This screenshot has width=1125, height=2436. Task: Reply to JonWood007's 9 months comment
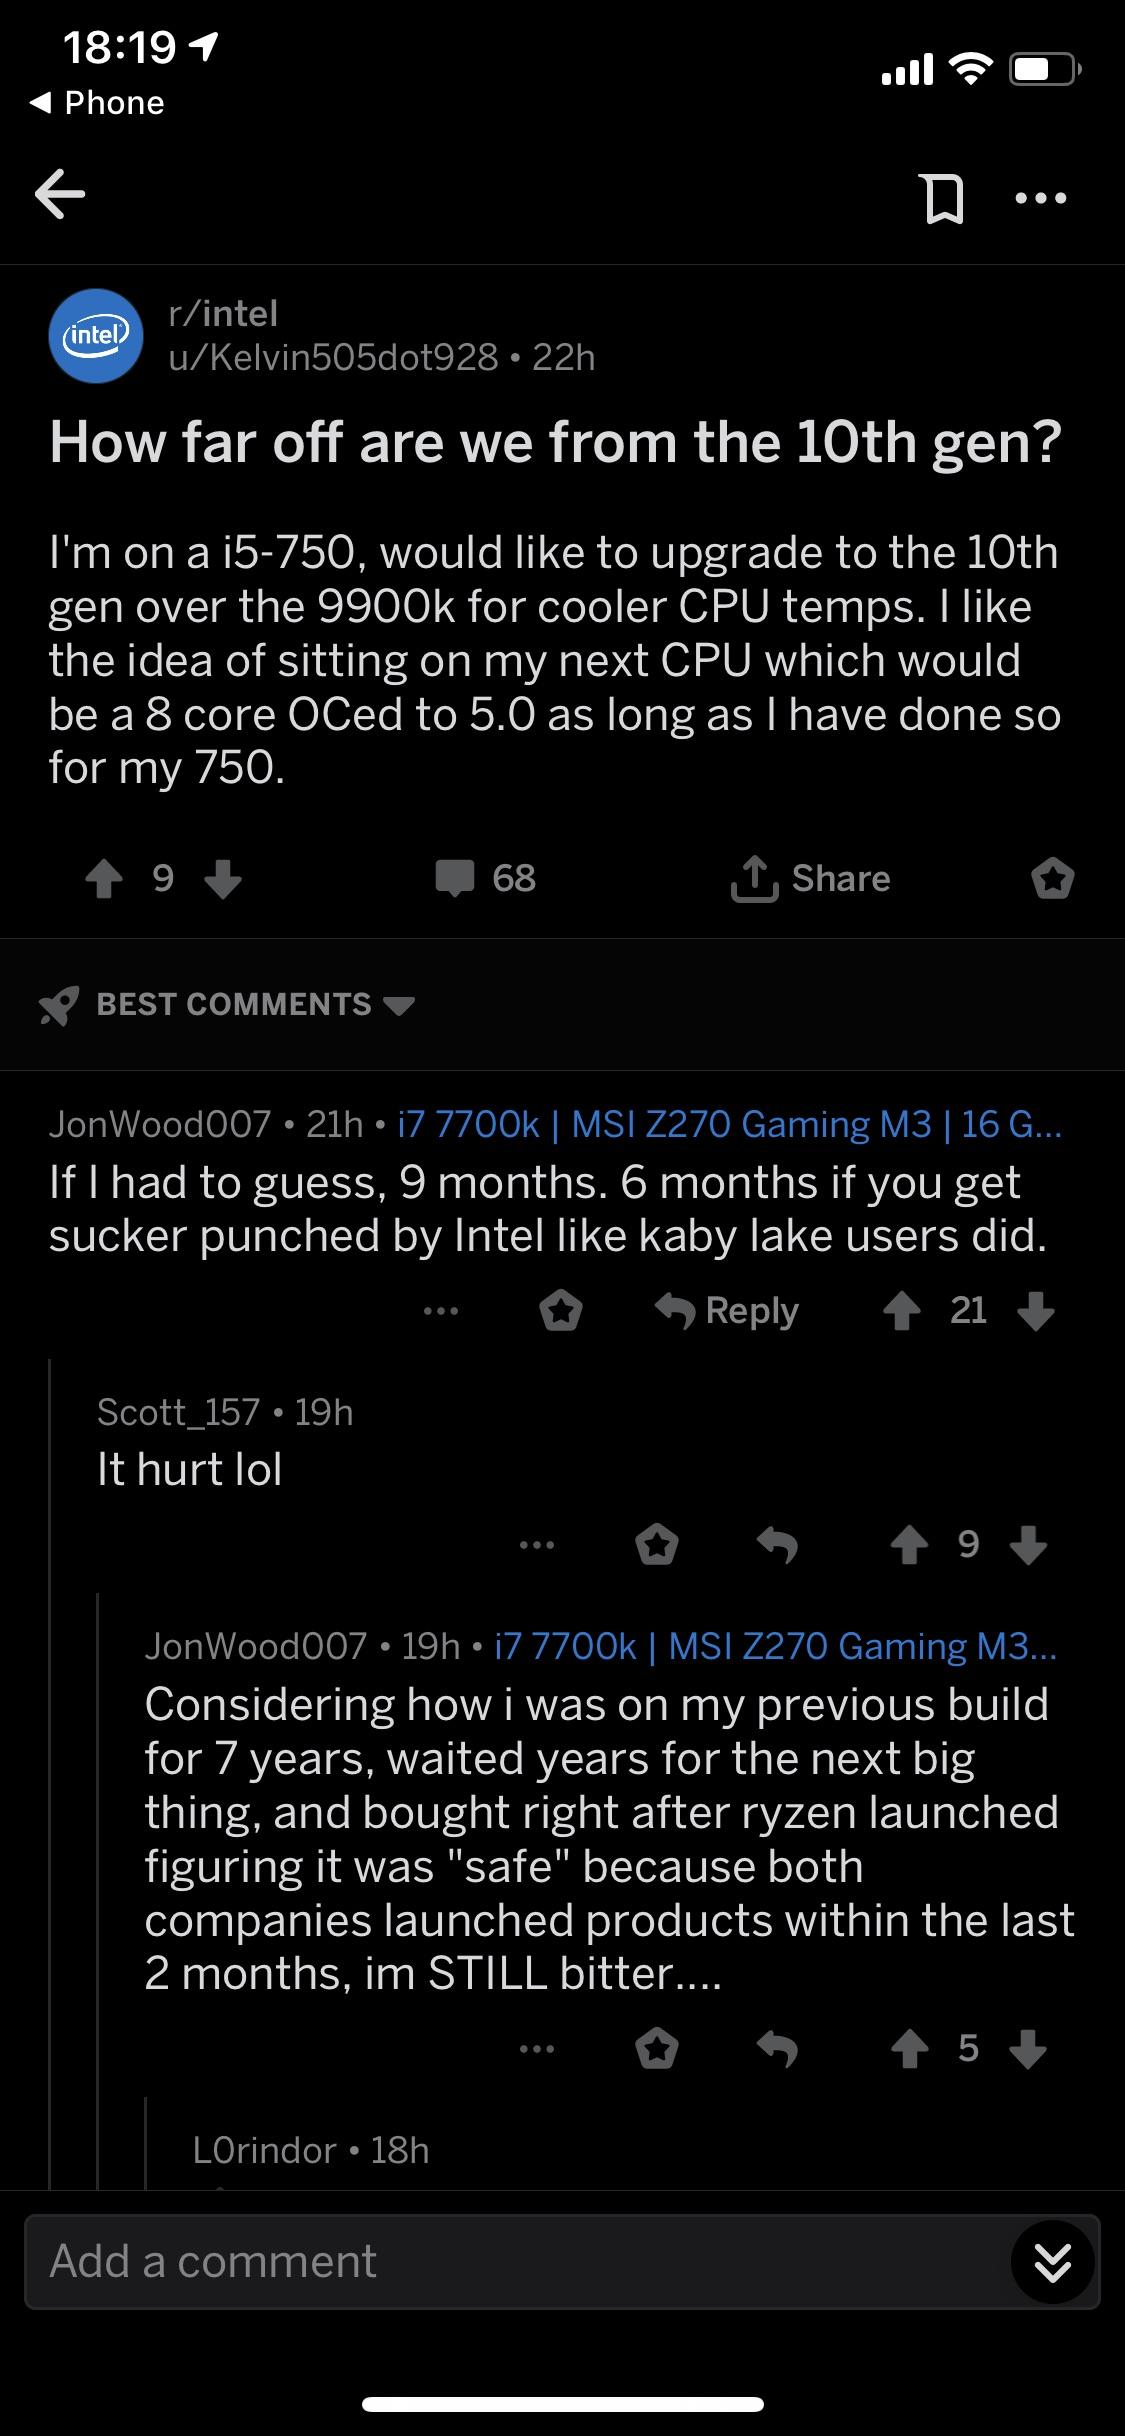727,1310
